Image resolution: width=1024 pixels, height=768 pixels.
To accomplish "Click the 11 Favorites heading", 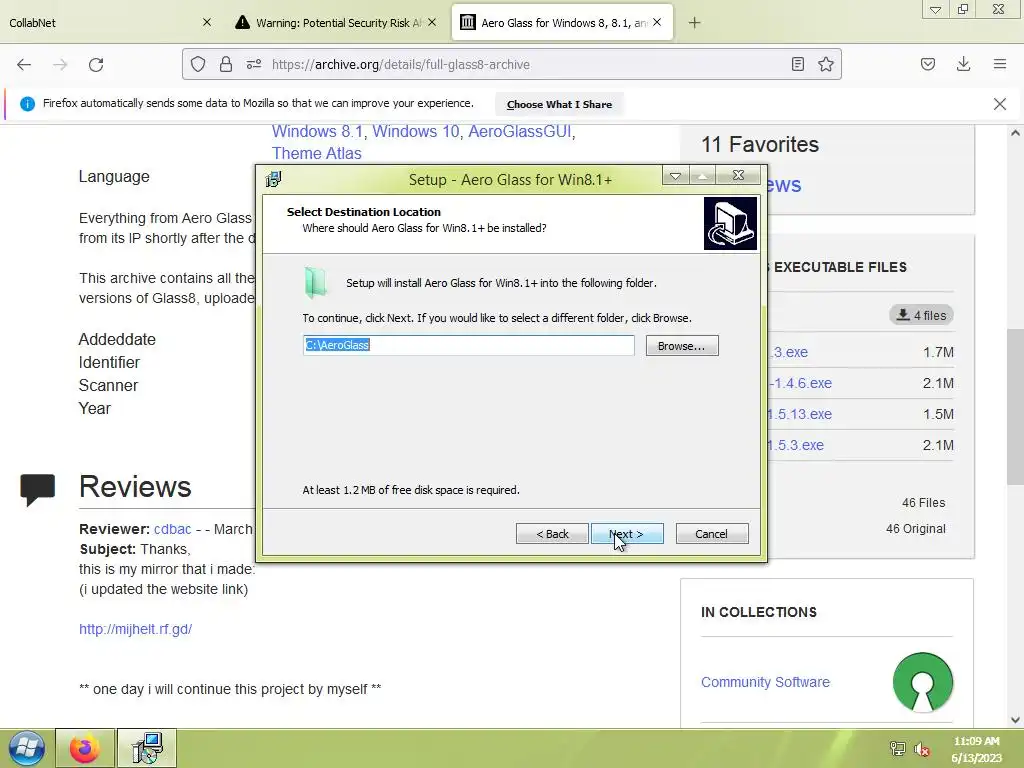I will pyautogui.click(x=760, y=144).
